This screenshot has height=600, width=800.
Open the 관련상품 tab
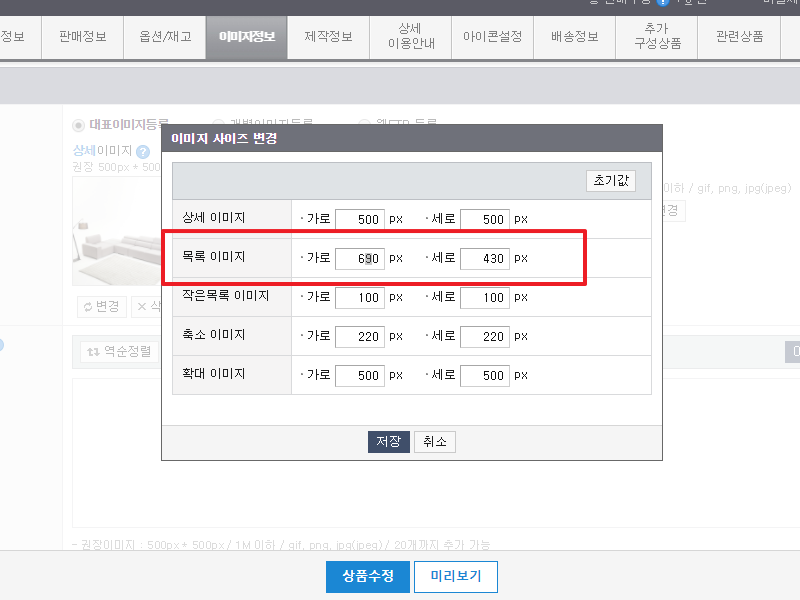click(738, 37)
